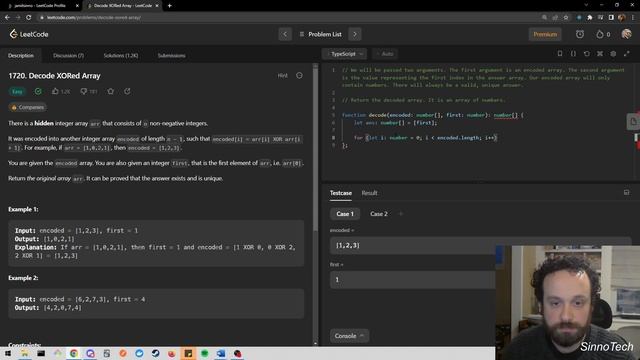Click the first input field
640x360 pixels.
(412, 280)
